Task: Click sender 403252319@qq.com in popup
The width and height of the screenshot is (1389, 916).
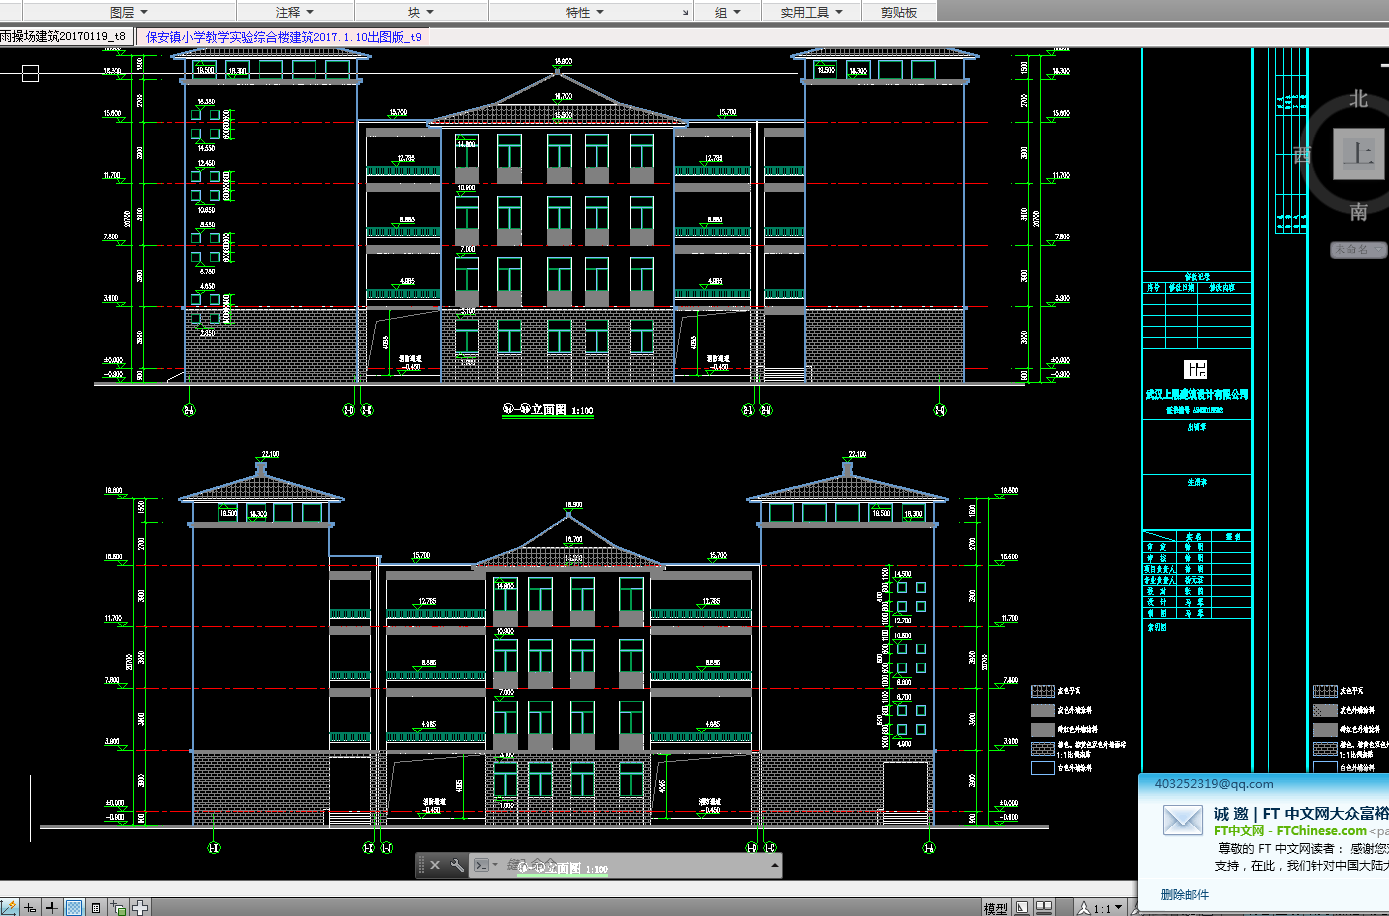Action: click(x=1214, y=784)
